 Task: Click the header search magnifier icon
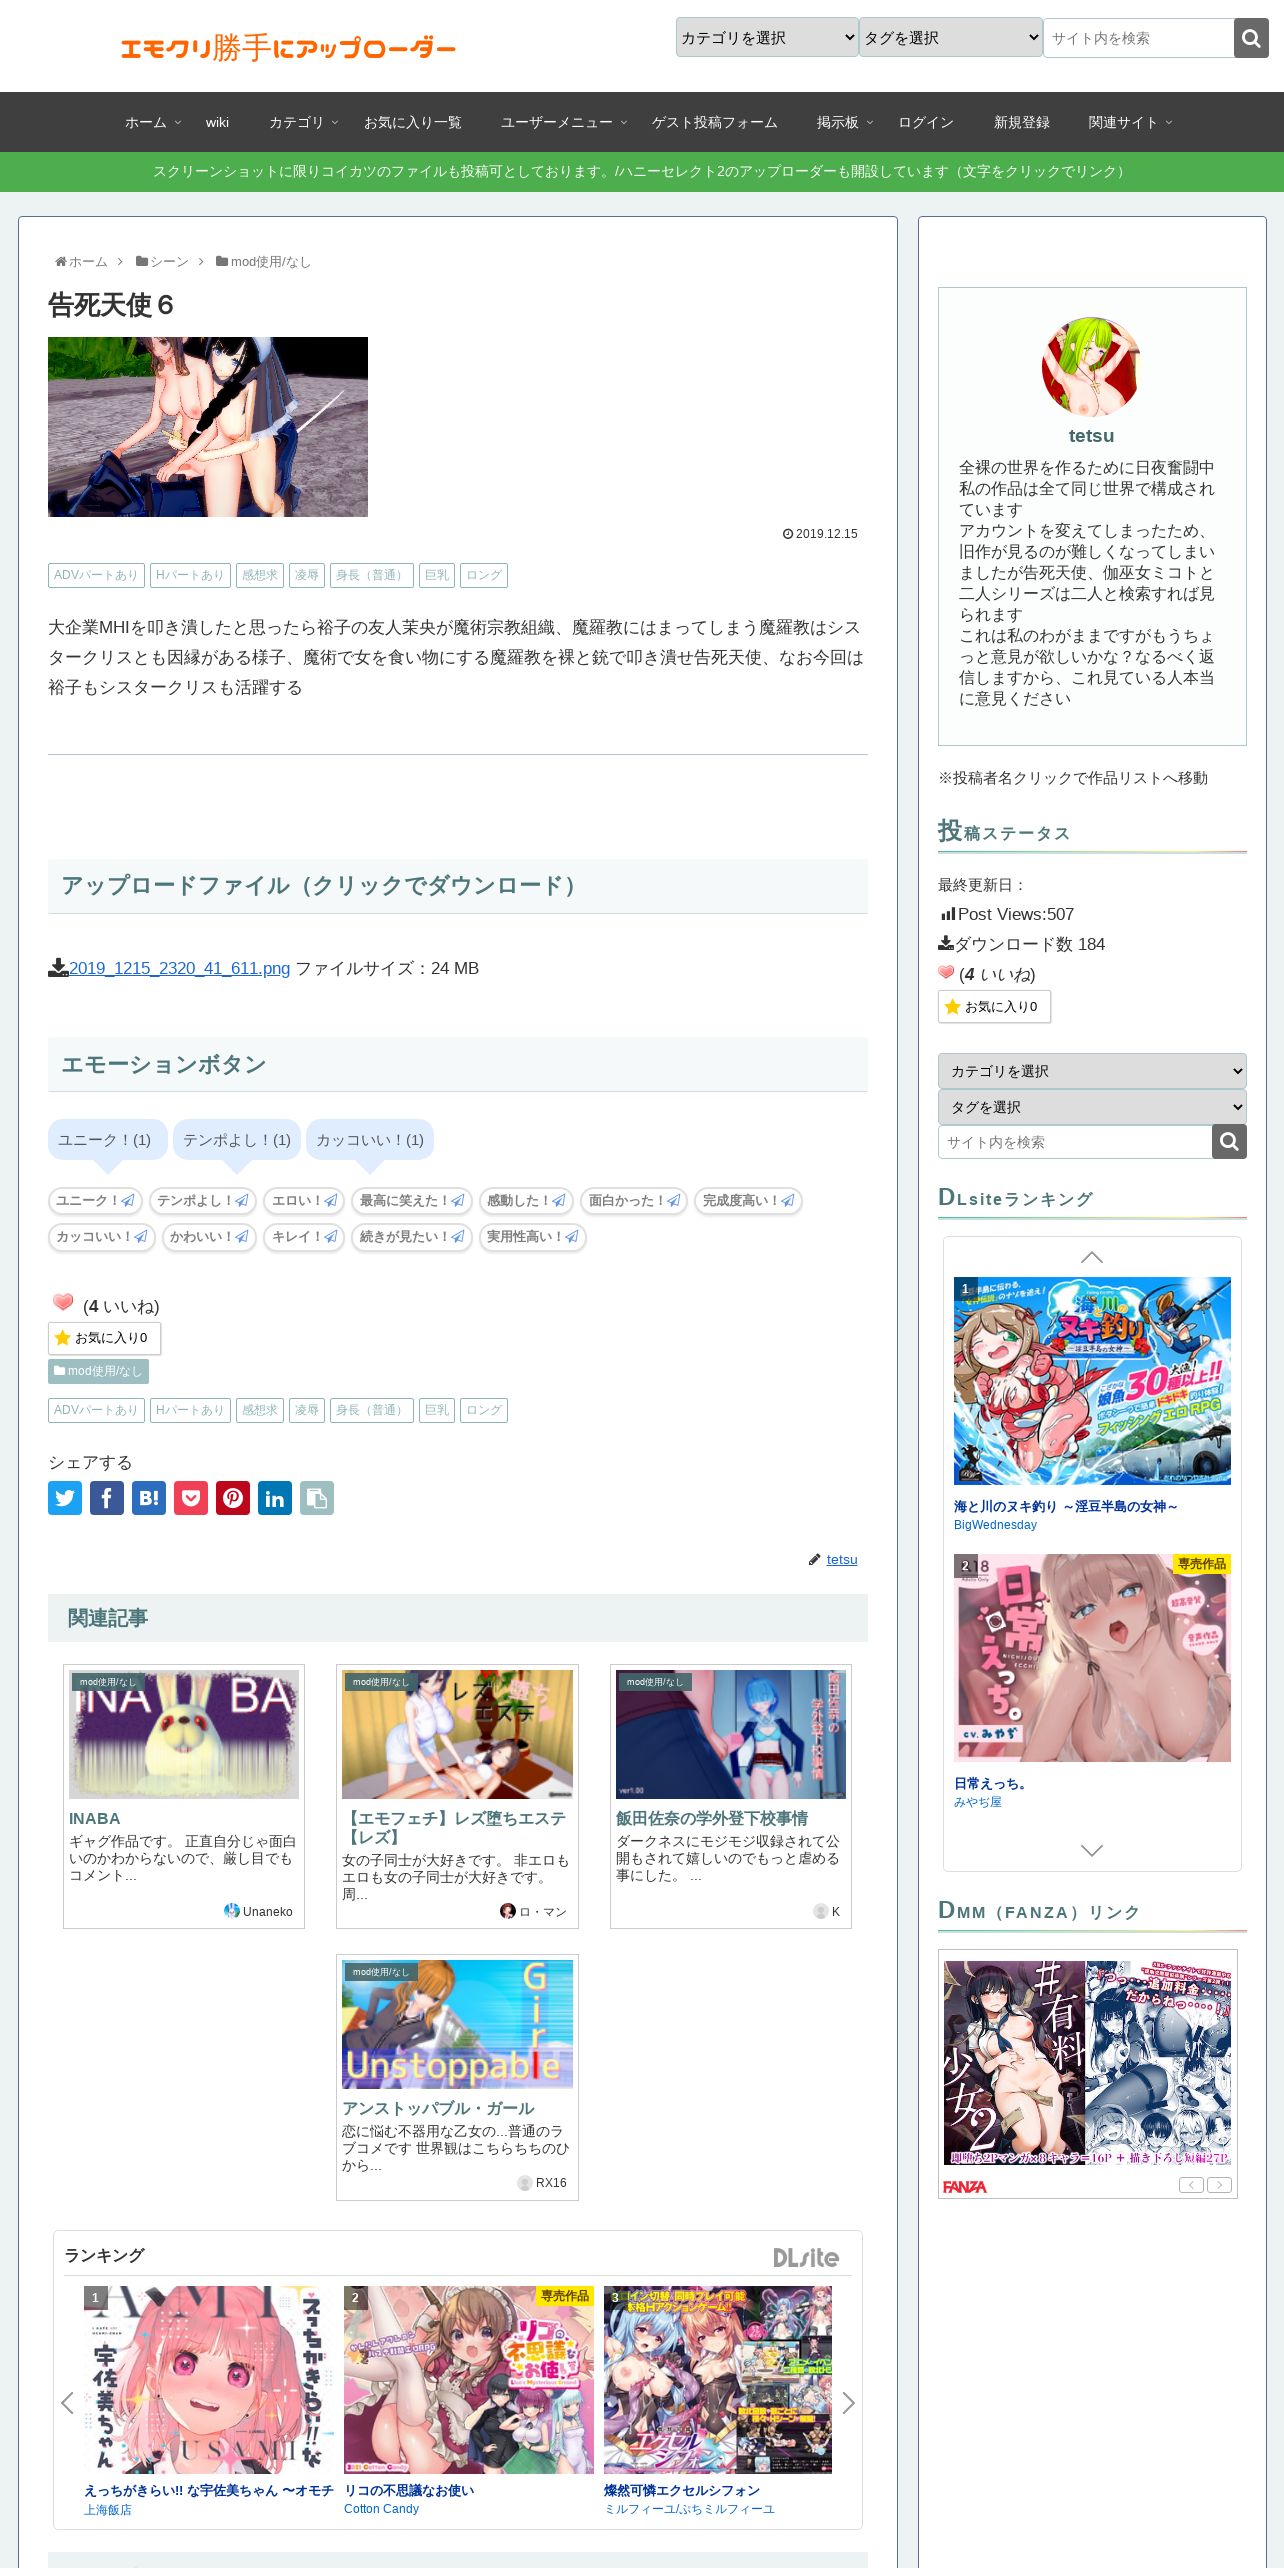[x=1251, y=38]
